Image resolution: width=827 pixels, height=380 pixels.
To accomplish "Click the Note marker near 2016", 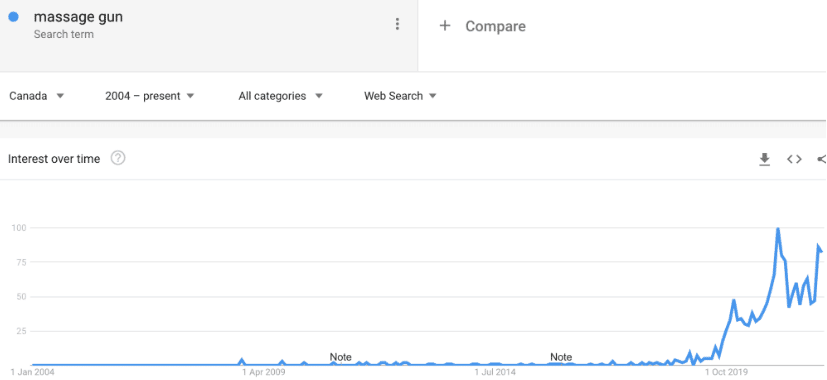I will click(x=561, y=357).
